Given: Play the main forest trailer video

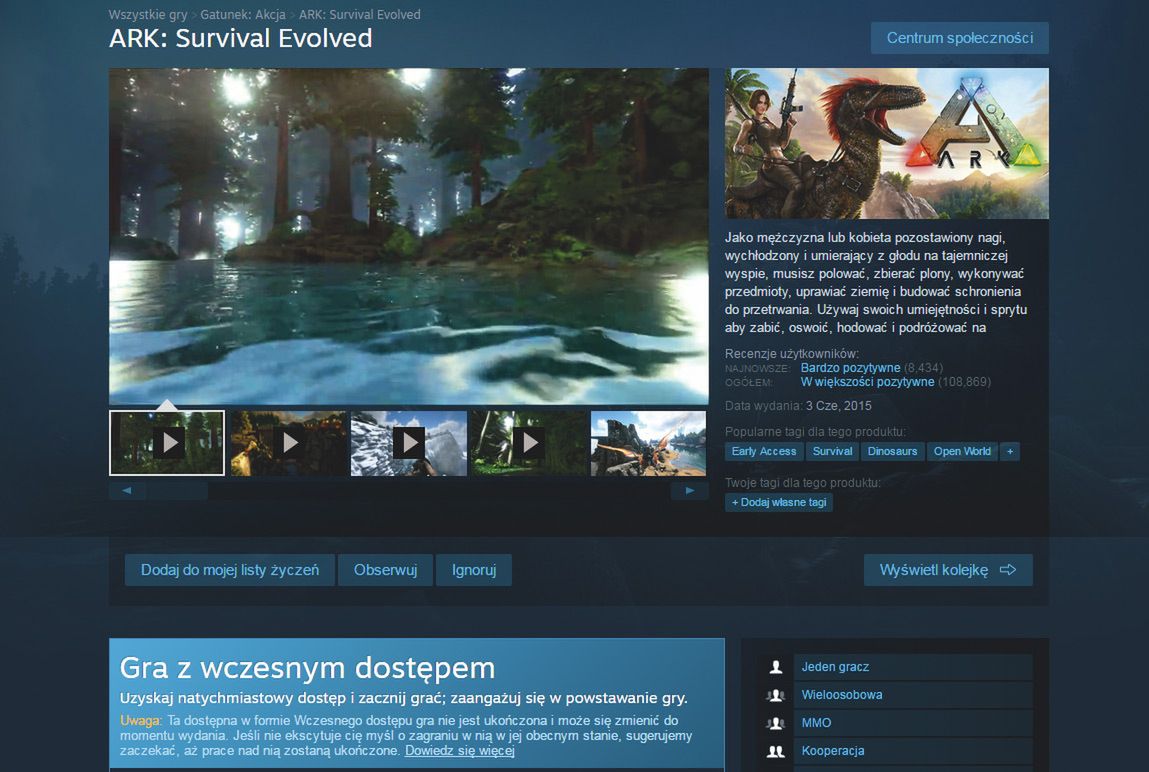Looking at the screenshot, I should coord(409,236).
